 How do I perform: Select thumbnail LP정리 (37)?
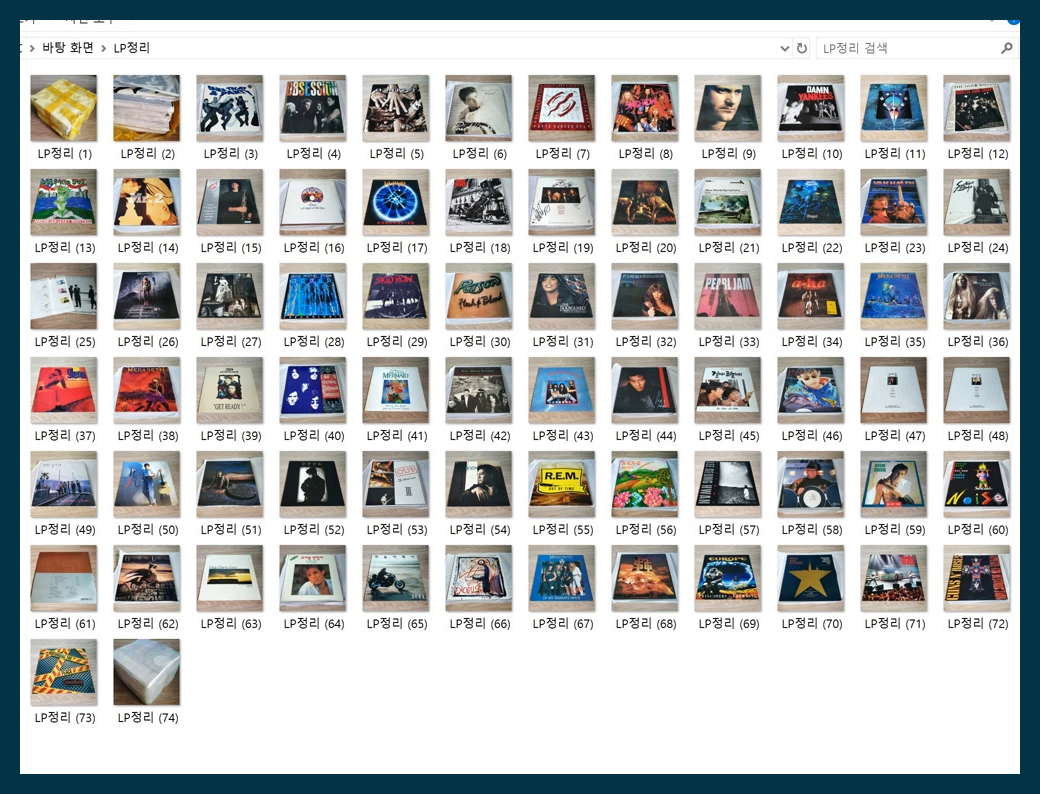64,391
